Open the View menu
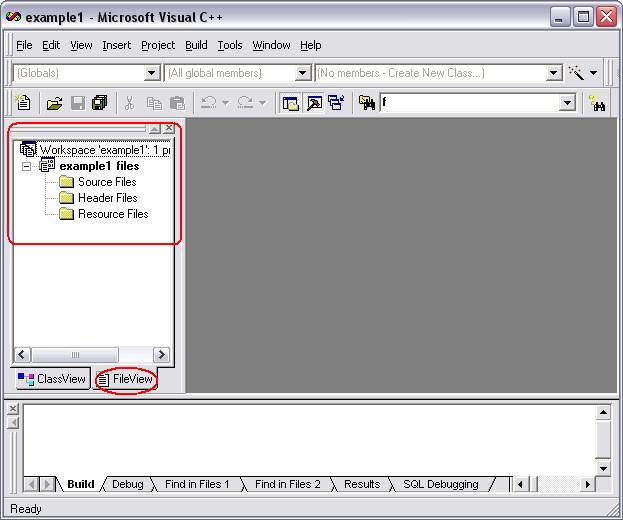 (81, 45)
